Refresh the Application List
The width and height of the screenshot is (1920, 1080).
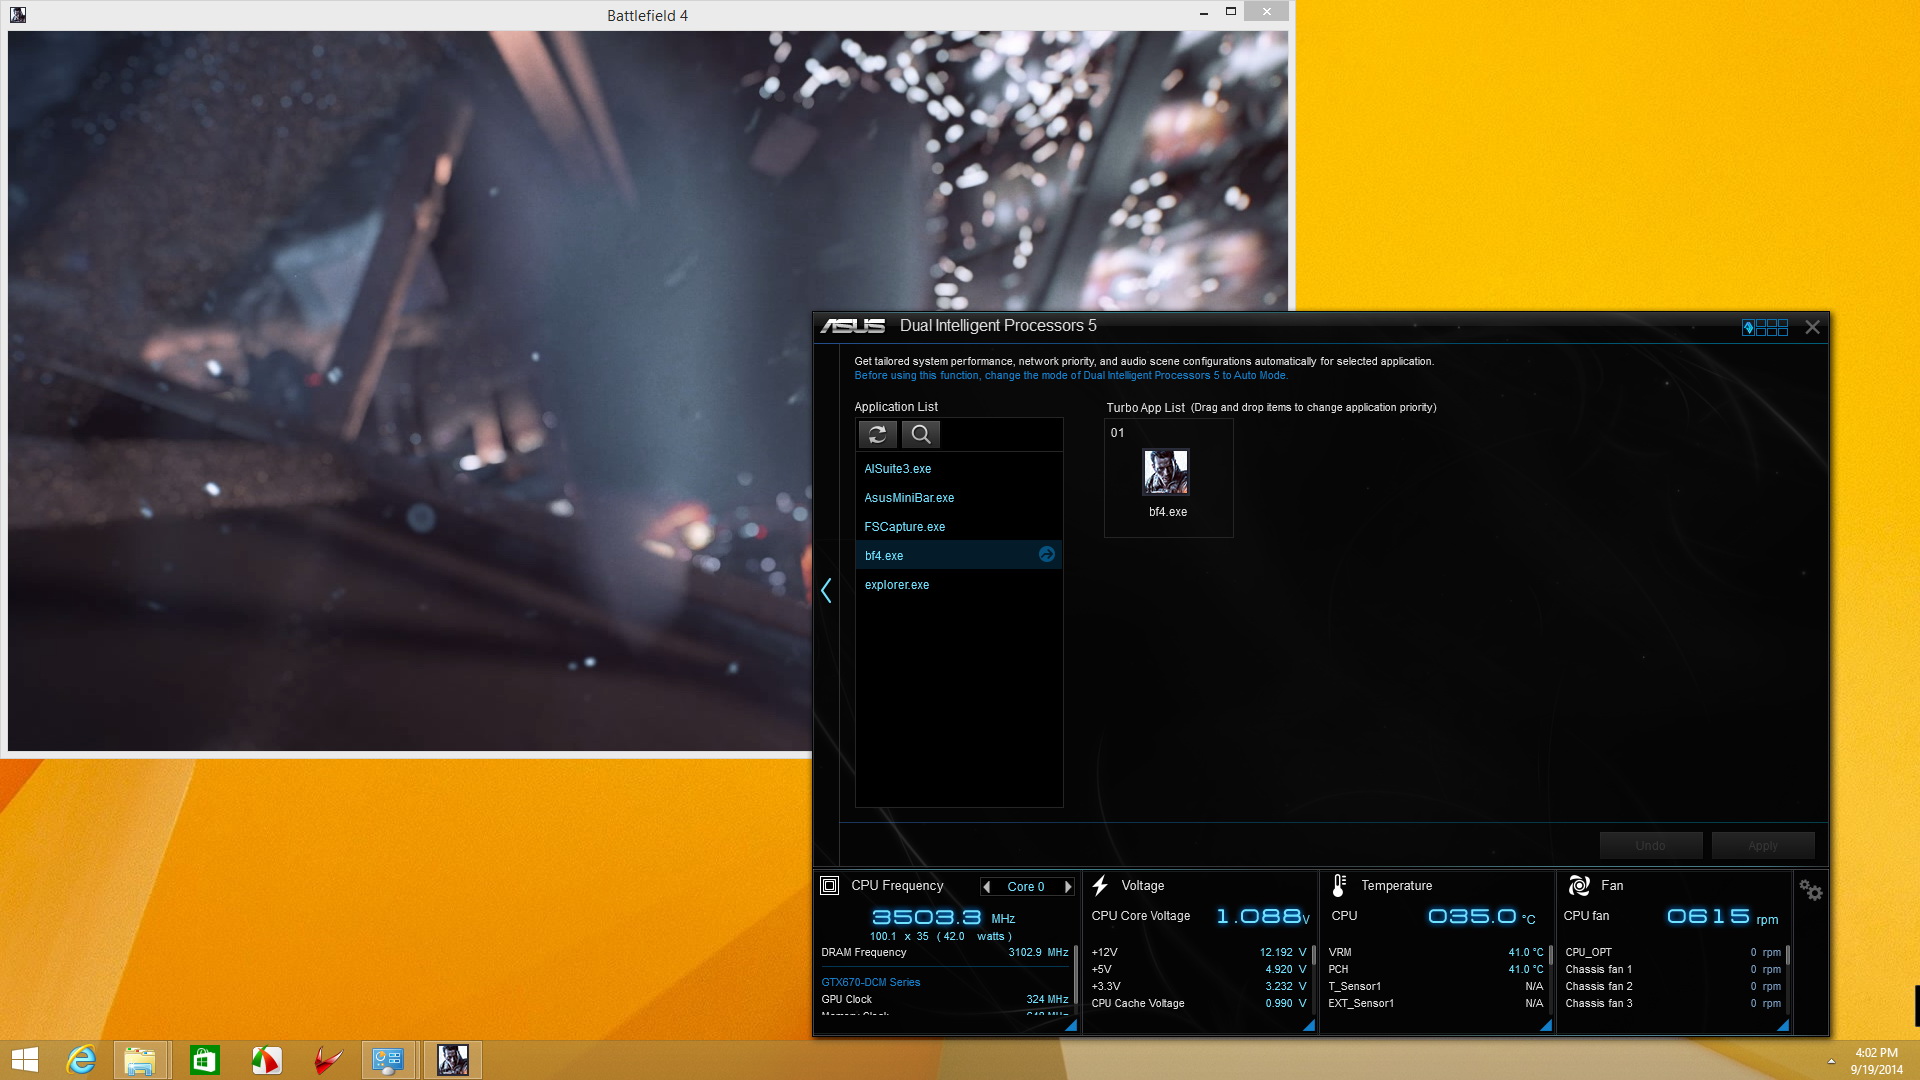[877, 434]
